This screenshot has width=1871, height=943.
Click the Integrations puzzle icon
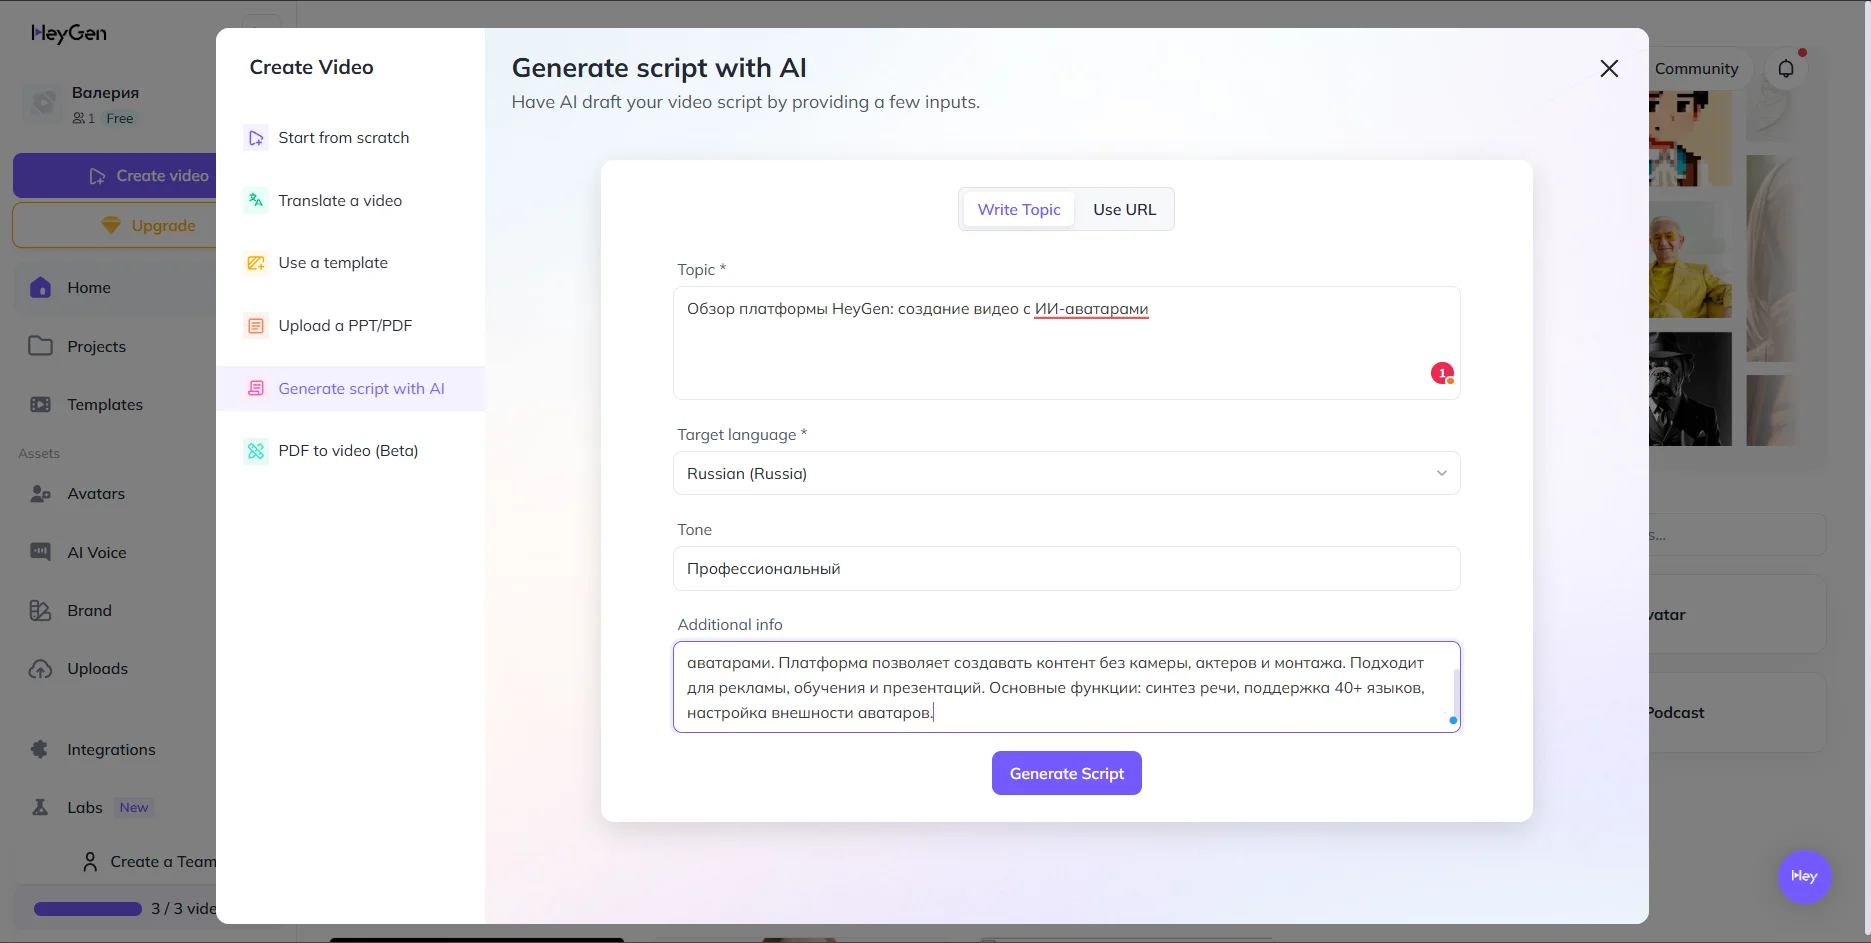pyautogui.click(x=40, y=750)
